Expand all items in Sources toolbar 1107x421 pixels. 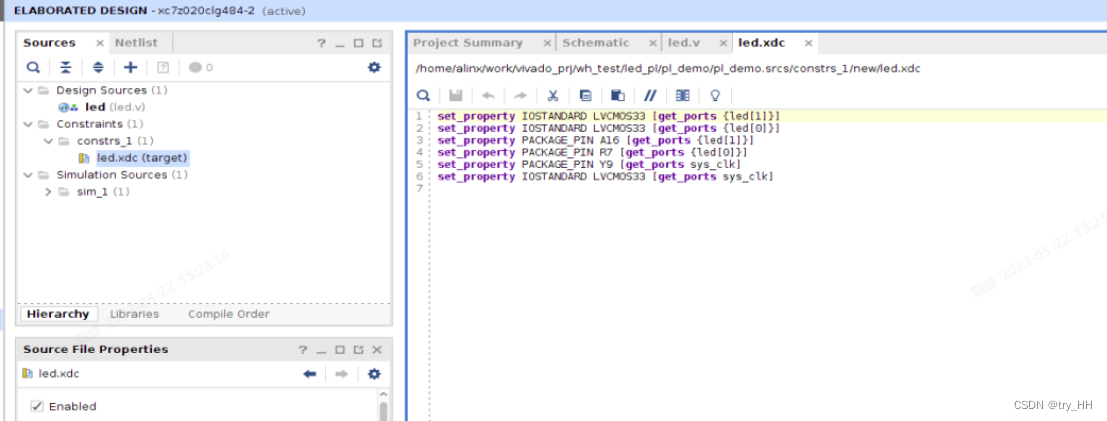coord(98,68)
